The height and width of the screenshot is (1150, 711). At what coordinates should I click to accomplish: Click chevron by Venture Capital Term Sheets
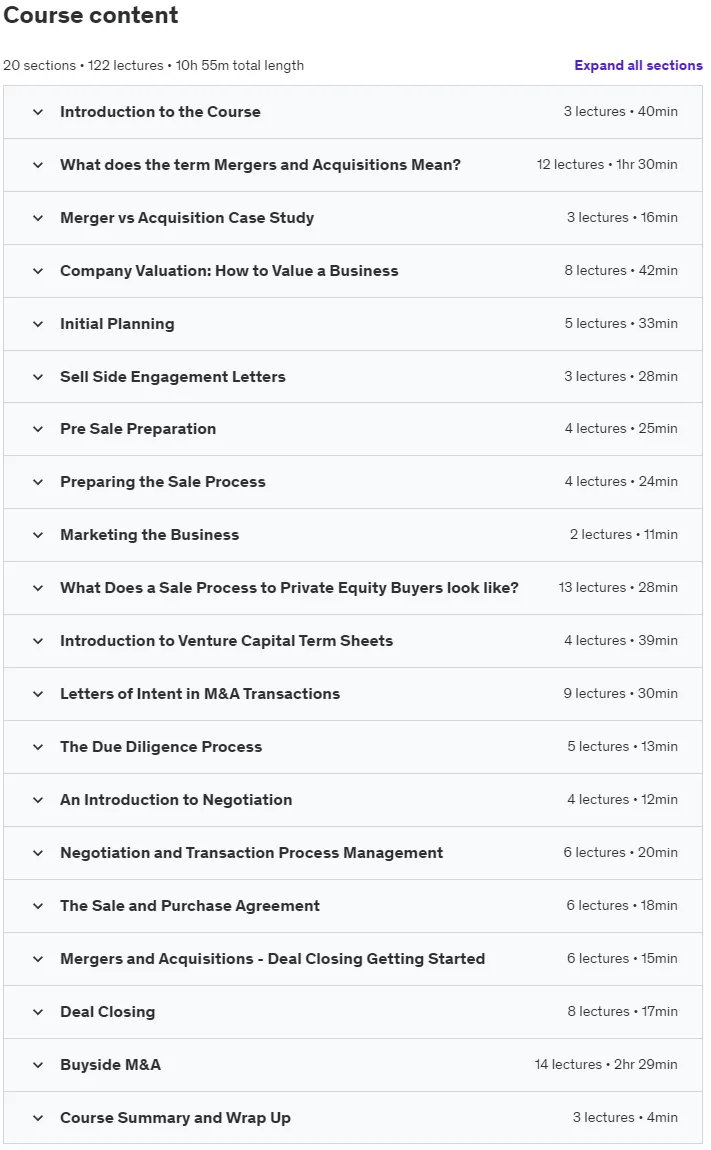(x=38, y=641)
